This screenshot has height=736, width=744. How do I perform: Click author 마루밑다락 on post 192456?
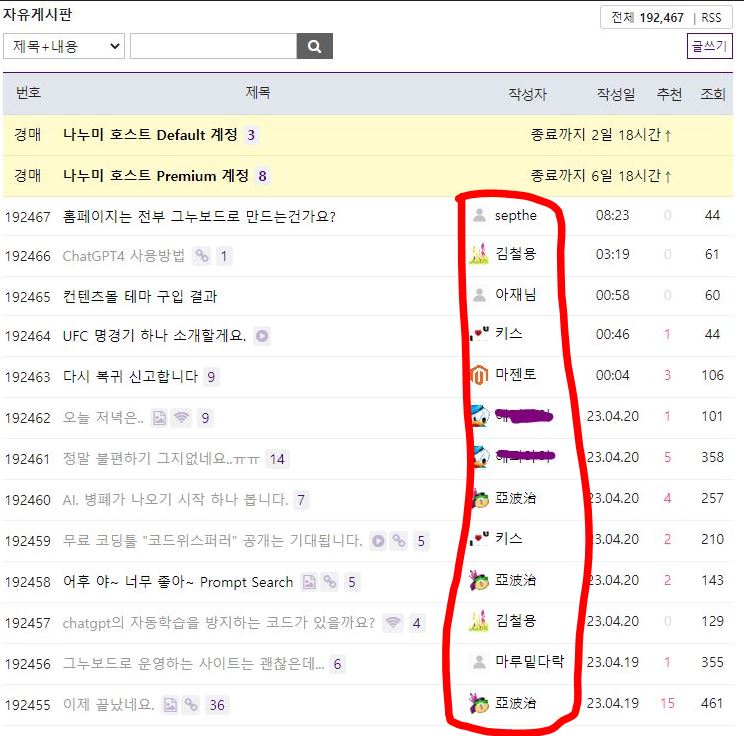(x=530, y=661)
